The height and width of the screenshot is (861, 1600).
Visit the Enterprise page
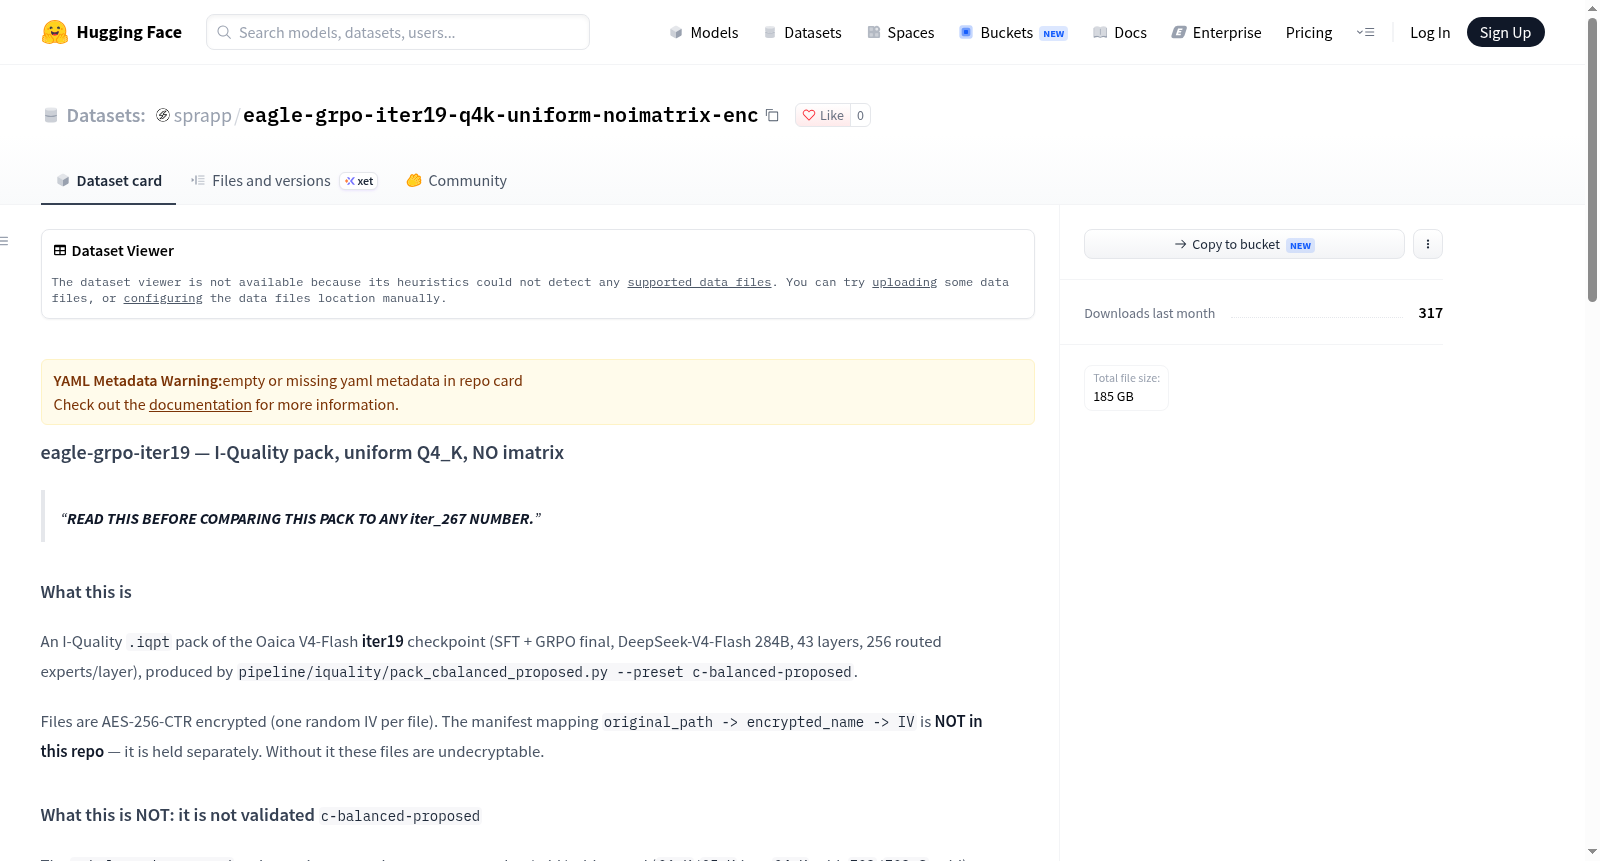pyautogui.click(x=1216, y=32)
